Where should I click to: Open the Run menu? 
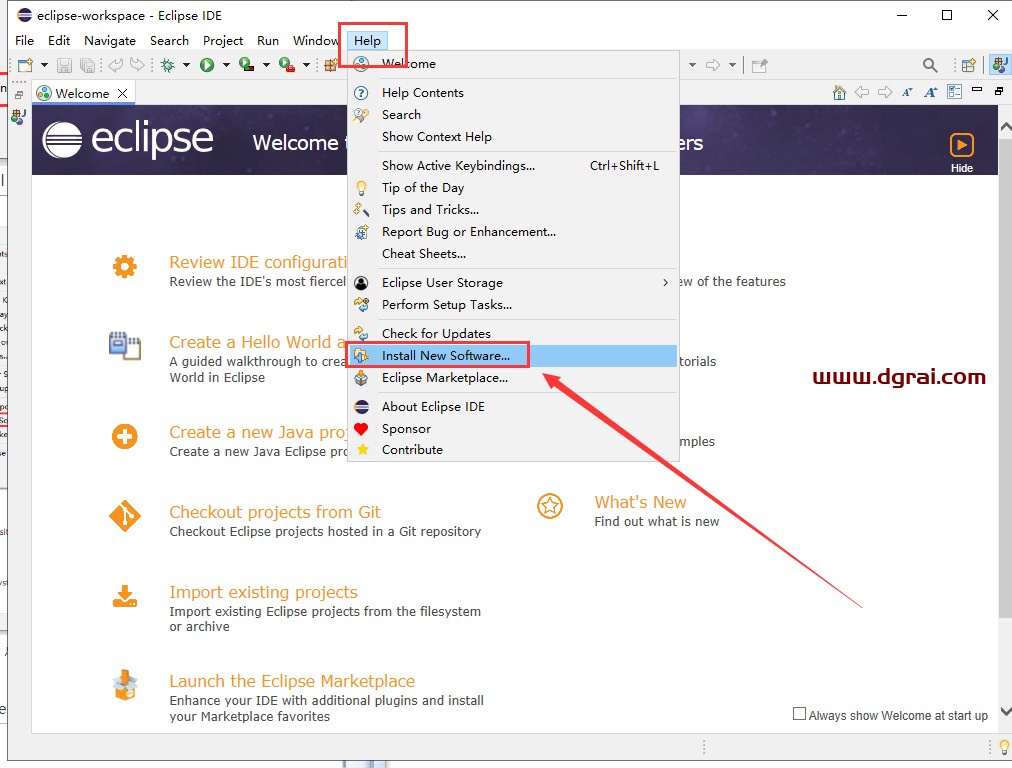tap(268, 41)
